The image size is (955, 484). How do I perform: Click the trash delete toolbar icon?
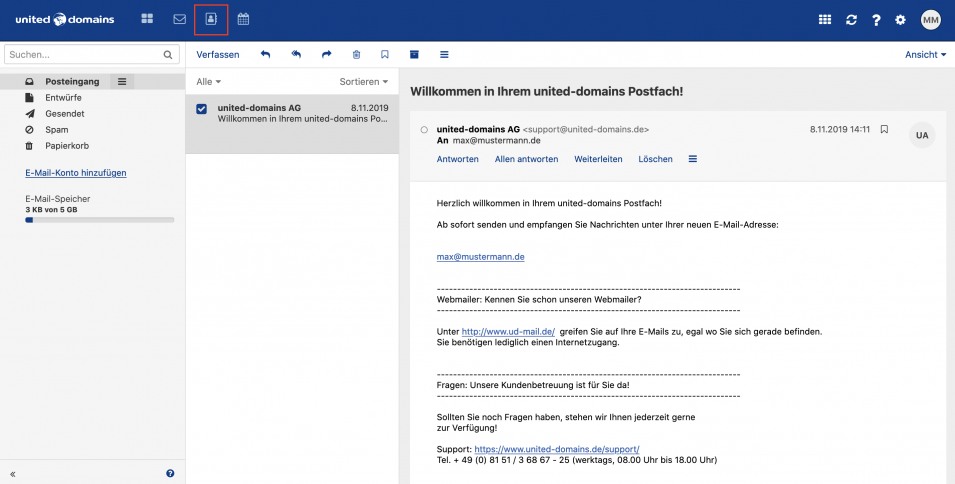click(x=356, y=55)
